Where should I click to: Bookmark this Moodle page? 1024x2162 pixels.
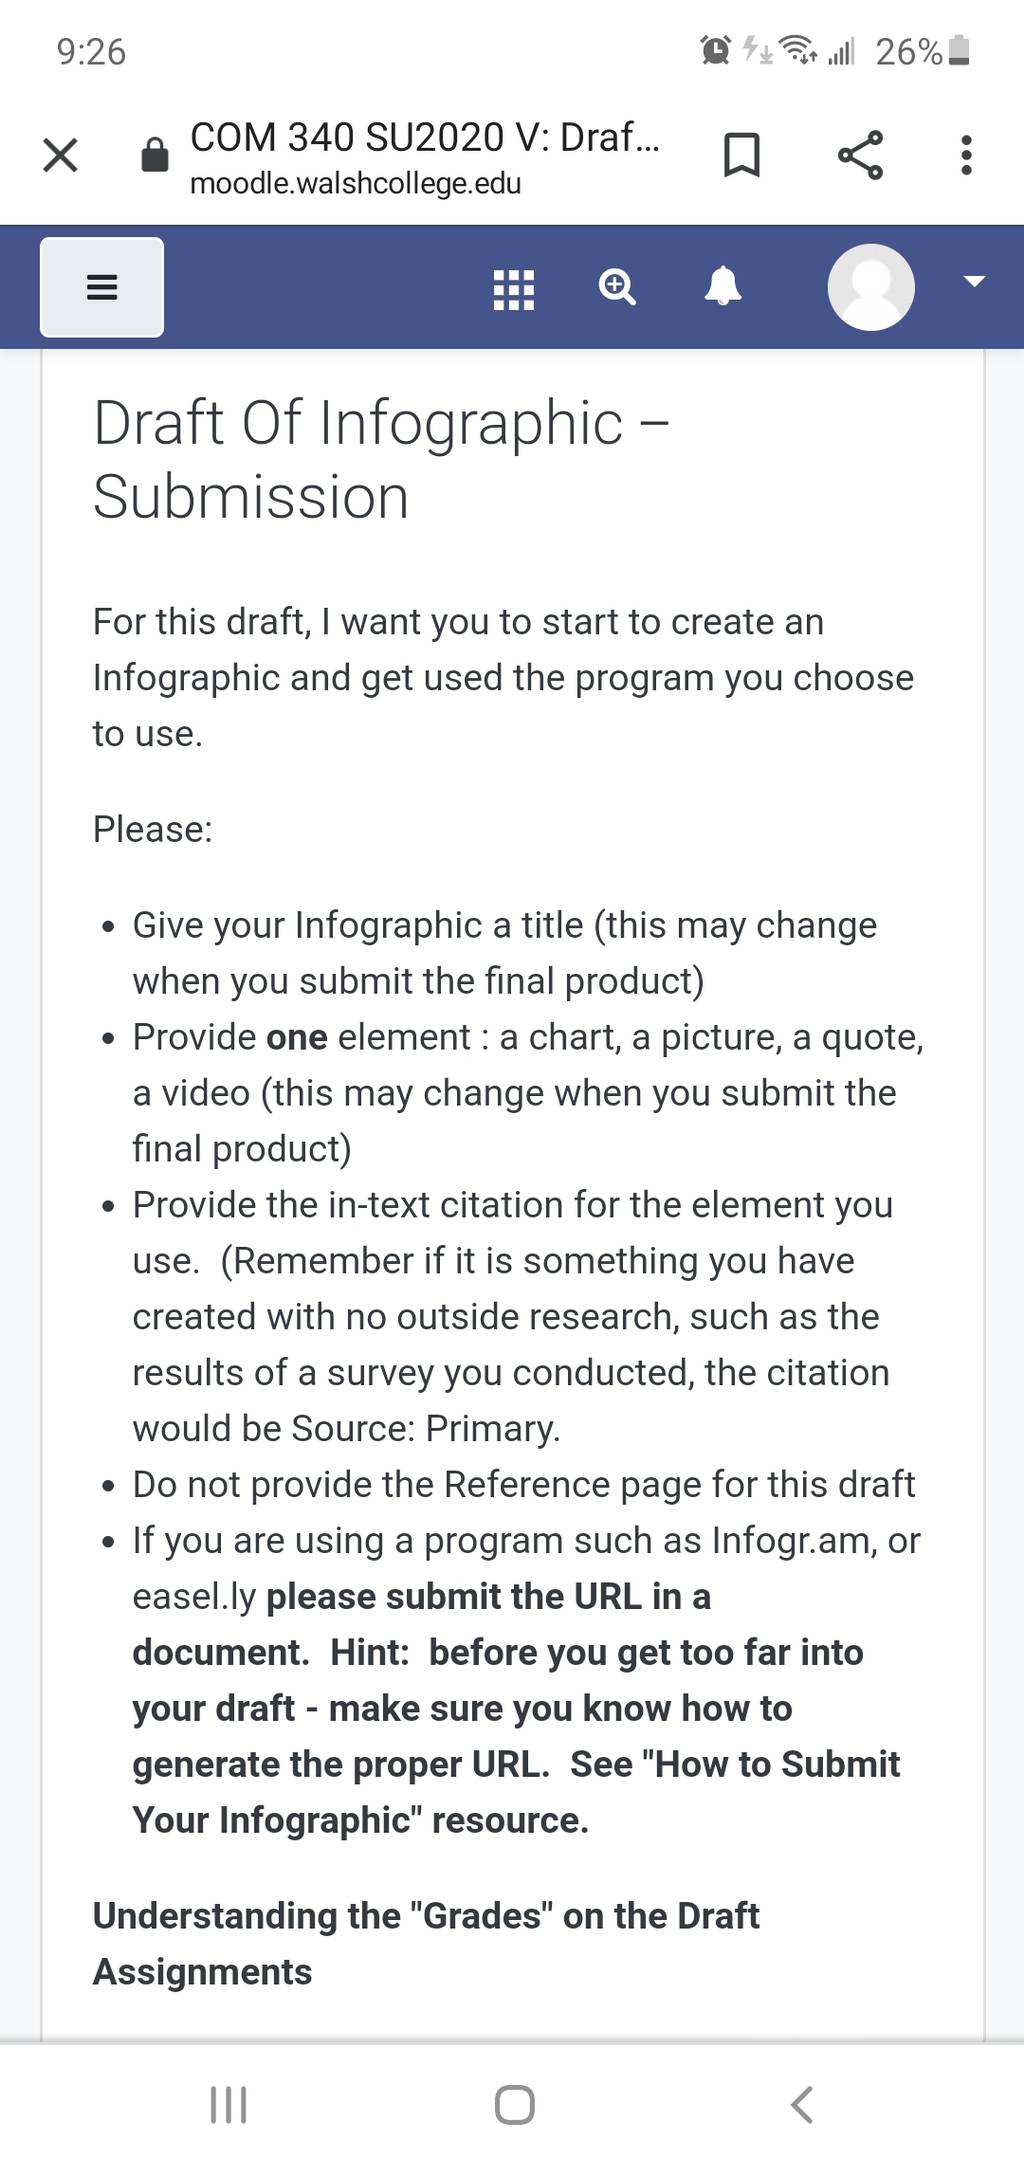tap(741, 155)
